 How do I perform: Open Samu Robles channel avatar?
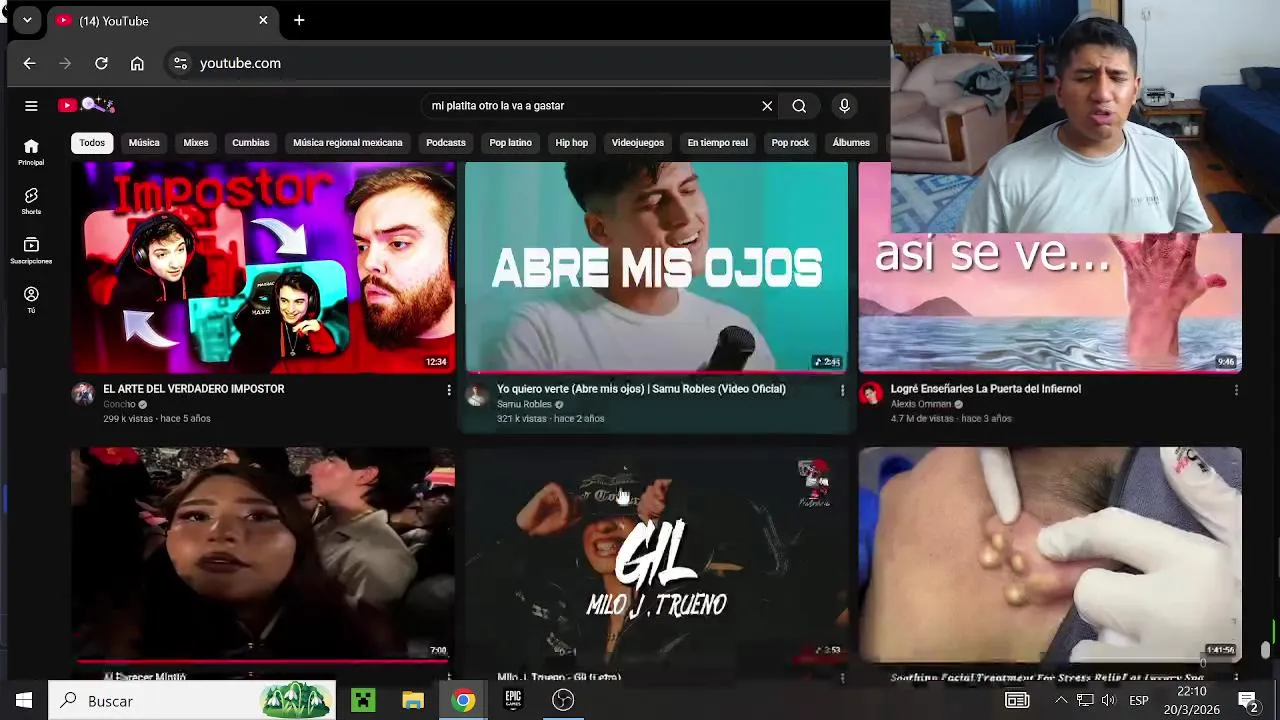477,393
